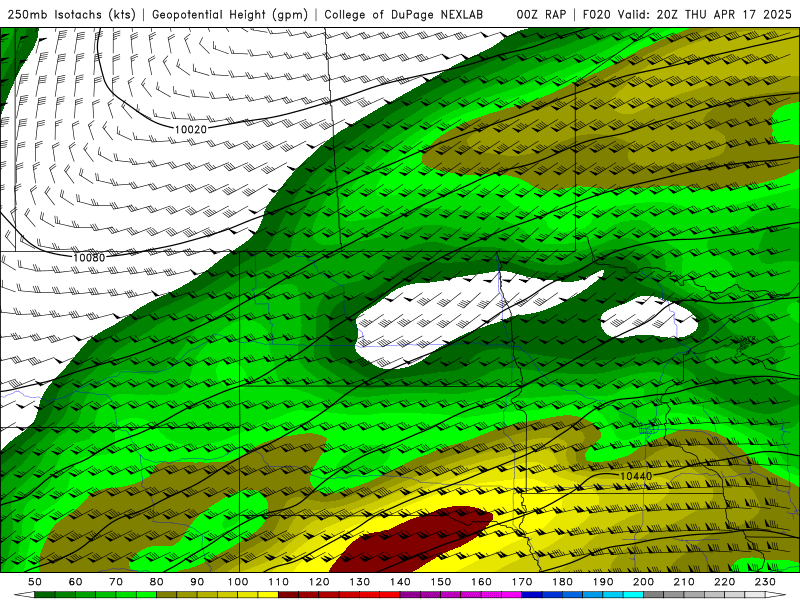The width and height of the screenshot is (800, 600).
Task: Click the 220 kts legend tick label
Action: coord(725,582)
